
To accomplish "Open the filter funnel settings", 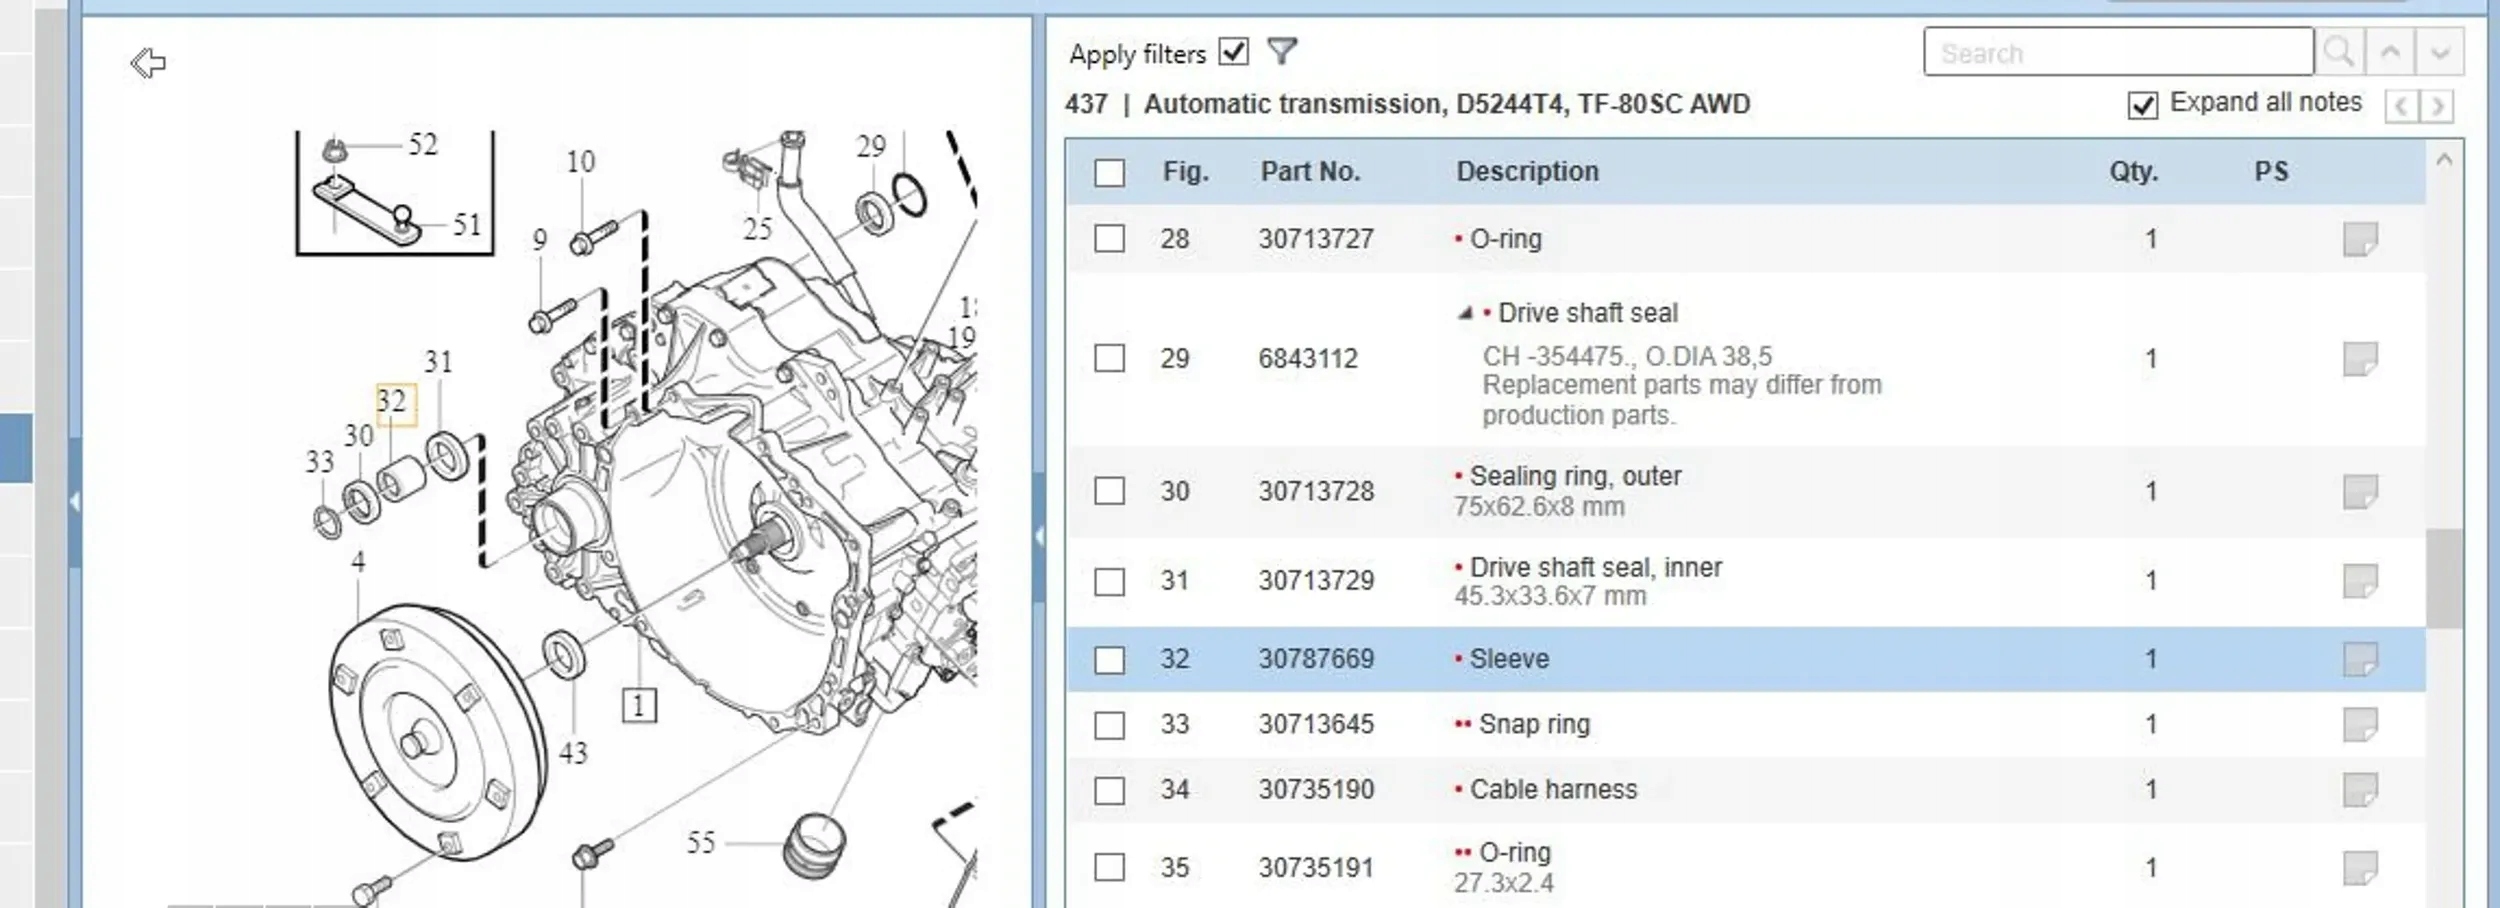I will [1282, 51].
